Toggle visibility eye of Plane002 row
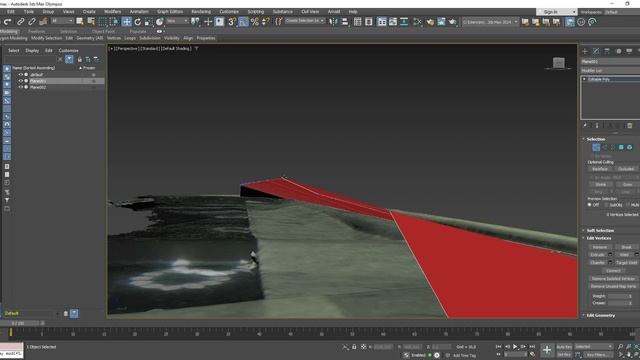The height and width of the screenshot is (360, 640). pos(20,87)
